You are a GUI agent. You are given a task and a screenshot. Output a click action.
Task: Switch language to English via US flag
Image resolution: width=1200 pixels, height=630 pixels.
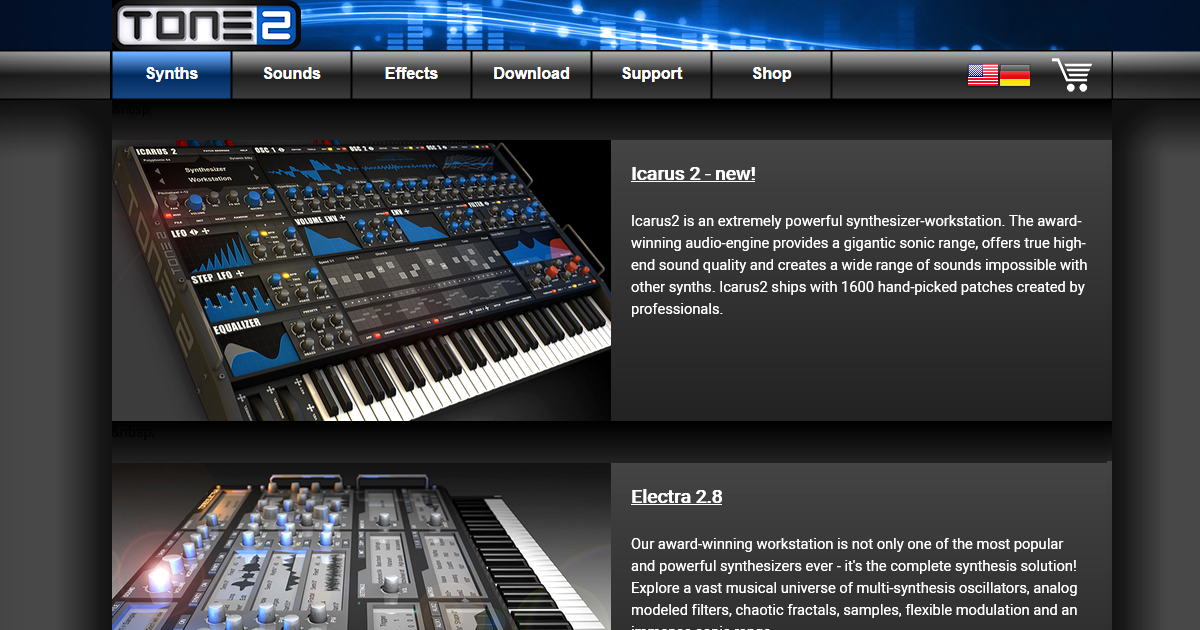(982, 75)
